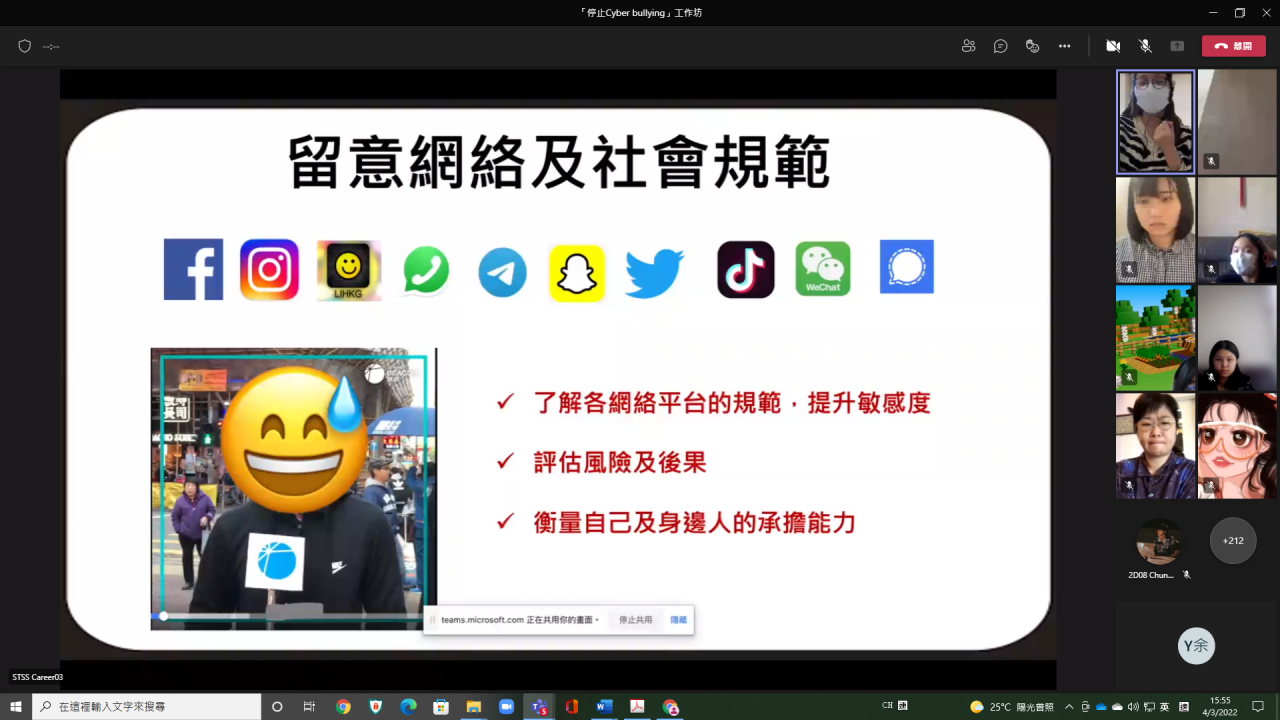Screen dimensions: 1280x720
Task: Switch to Microsoft Teams in the taskbar
Action: tap(539, 706)
